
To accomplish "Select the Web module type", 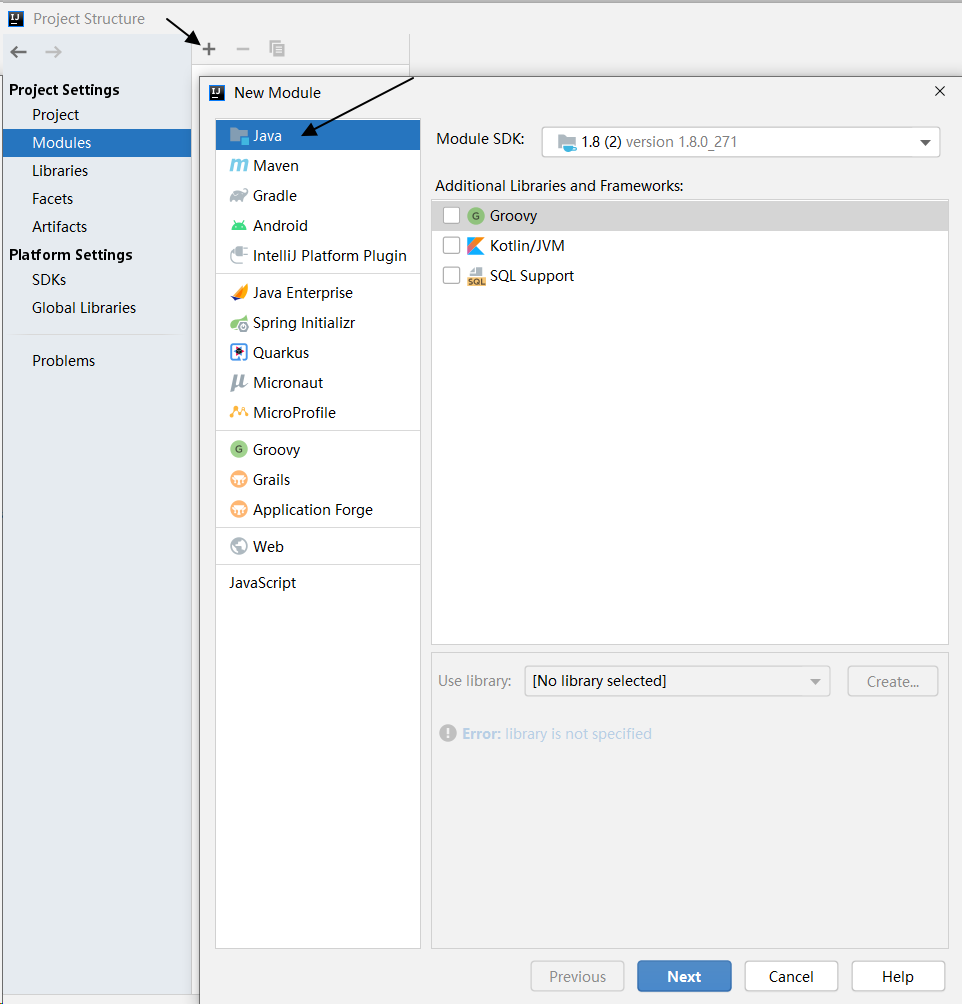I will 318,546.
